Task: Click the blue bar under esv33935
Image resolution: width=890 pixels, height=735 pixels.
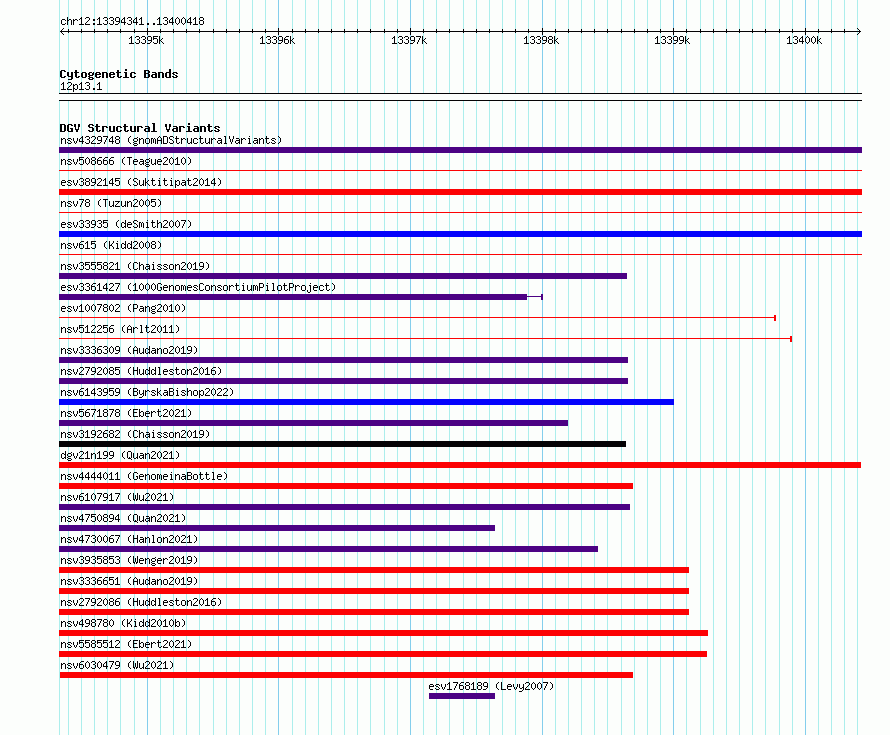Action: click(x=460, y=234)
